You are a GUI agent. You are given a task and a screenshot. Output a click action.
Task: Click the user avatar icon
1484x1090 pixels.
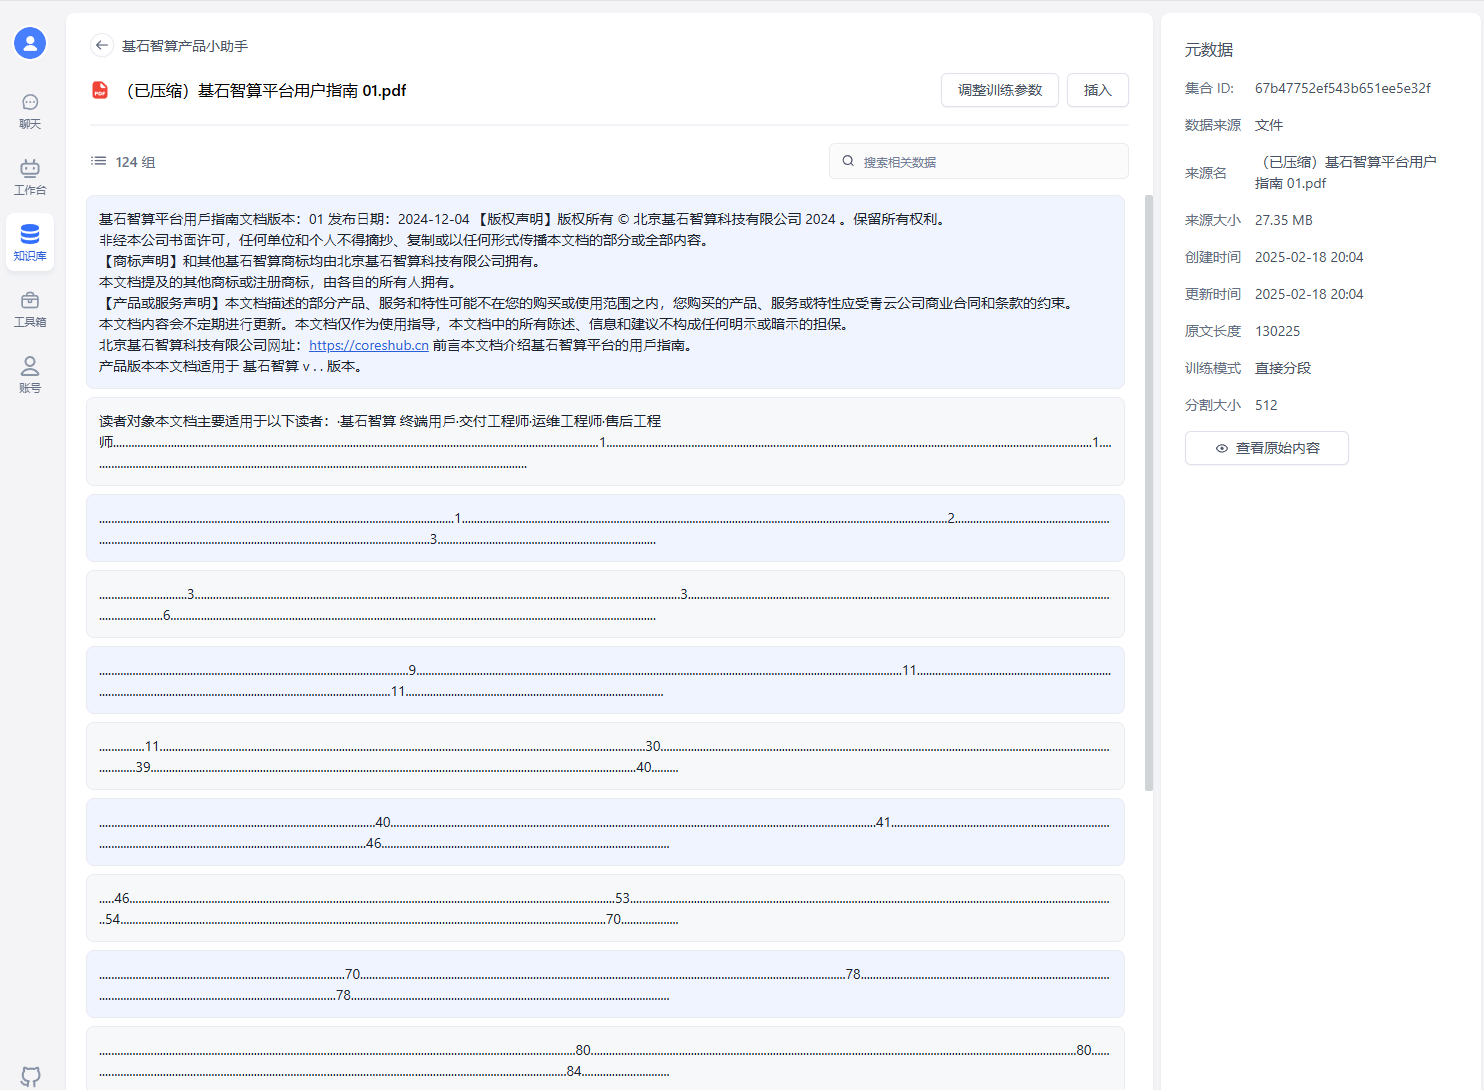[x=30, y=43]
